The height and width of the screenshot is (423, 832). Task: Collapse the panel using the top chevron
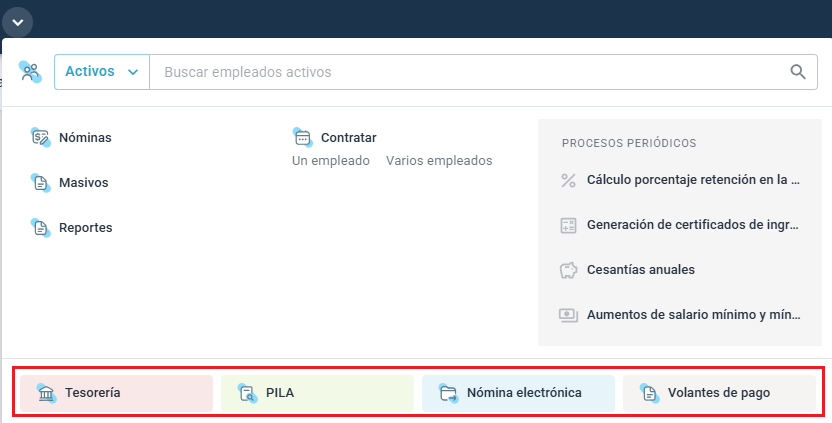pos(19,20)
